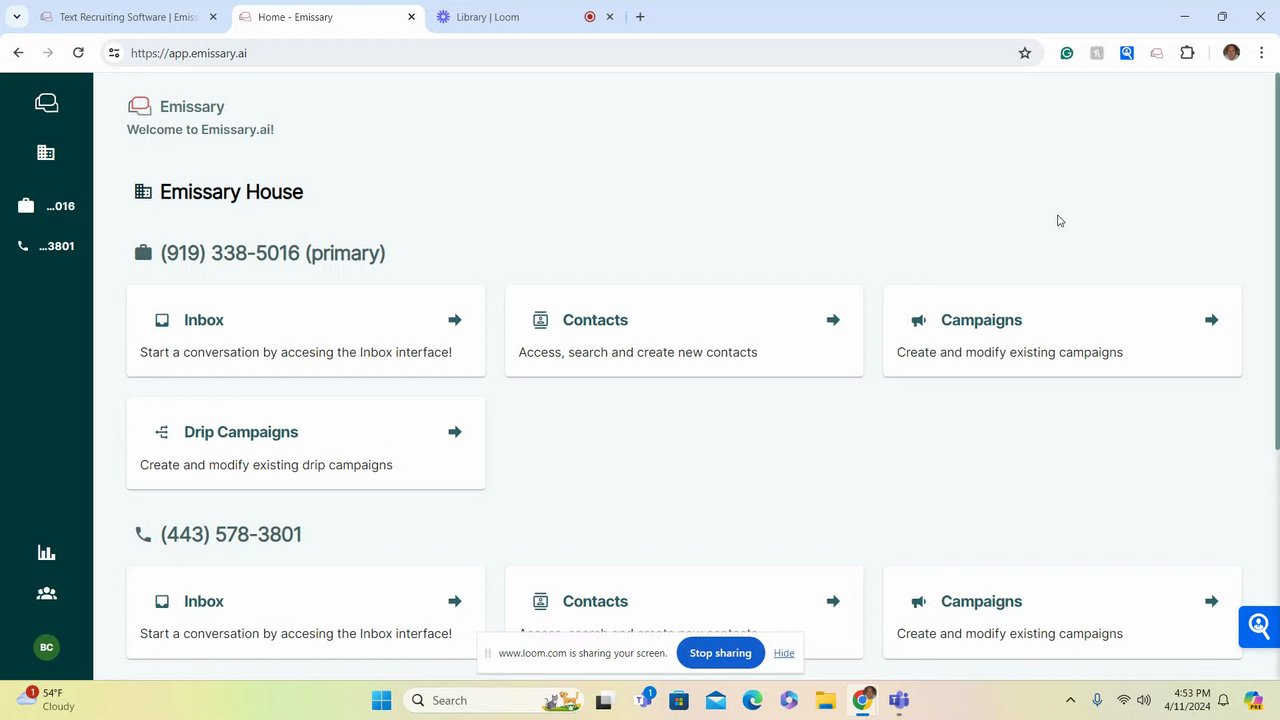Click the arrow on the (443) Inbox card
This screenshot has height=720, width=1280.
tap(455, 601)
